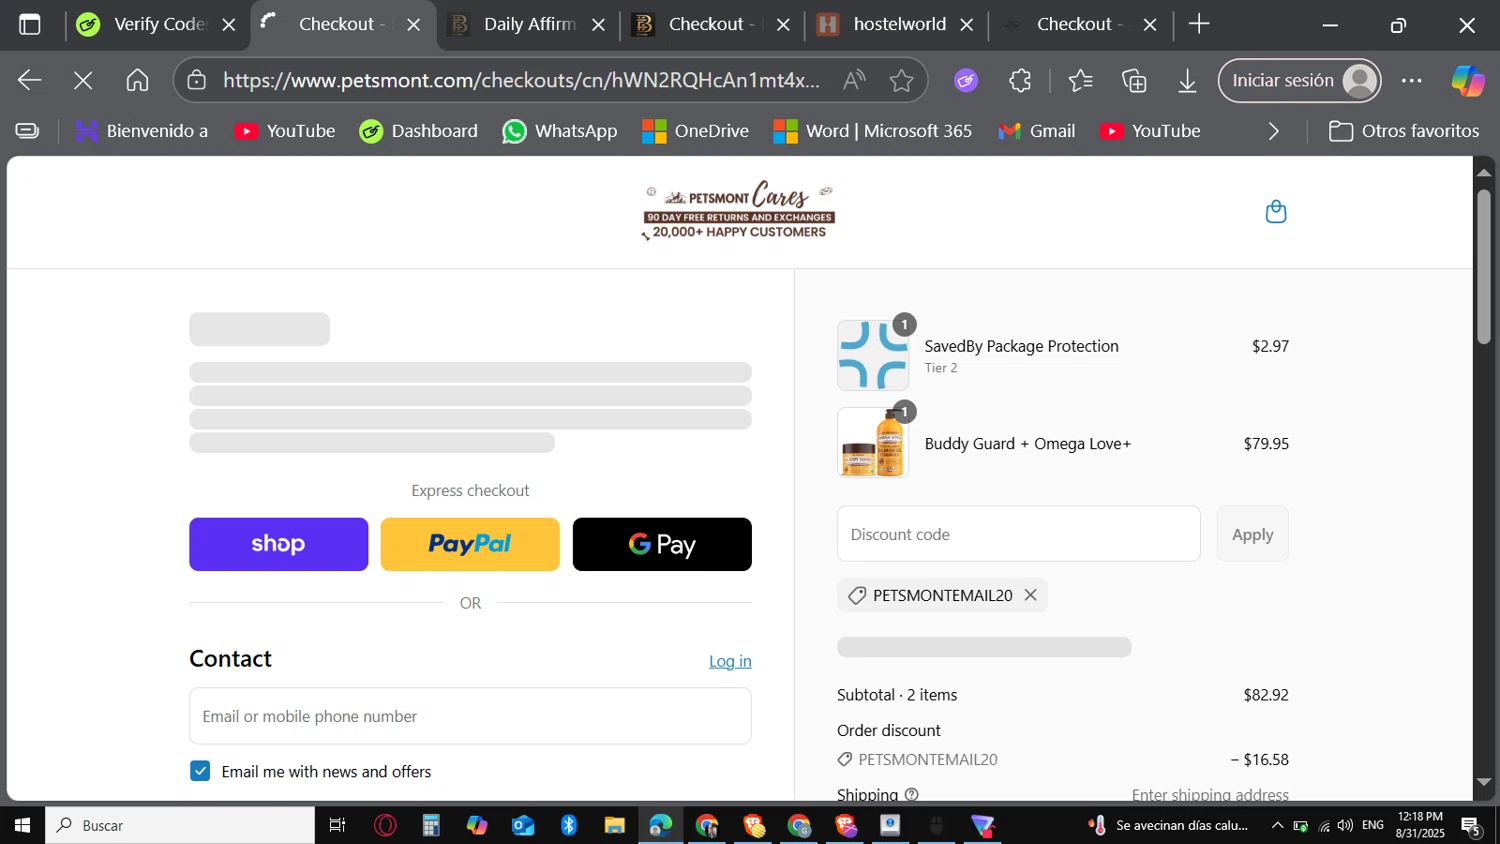Click Apply discount button
Screen dimensions: 1500x844
click(x=1252, y=534)
